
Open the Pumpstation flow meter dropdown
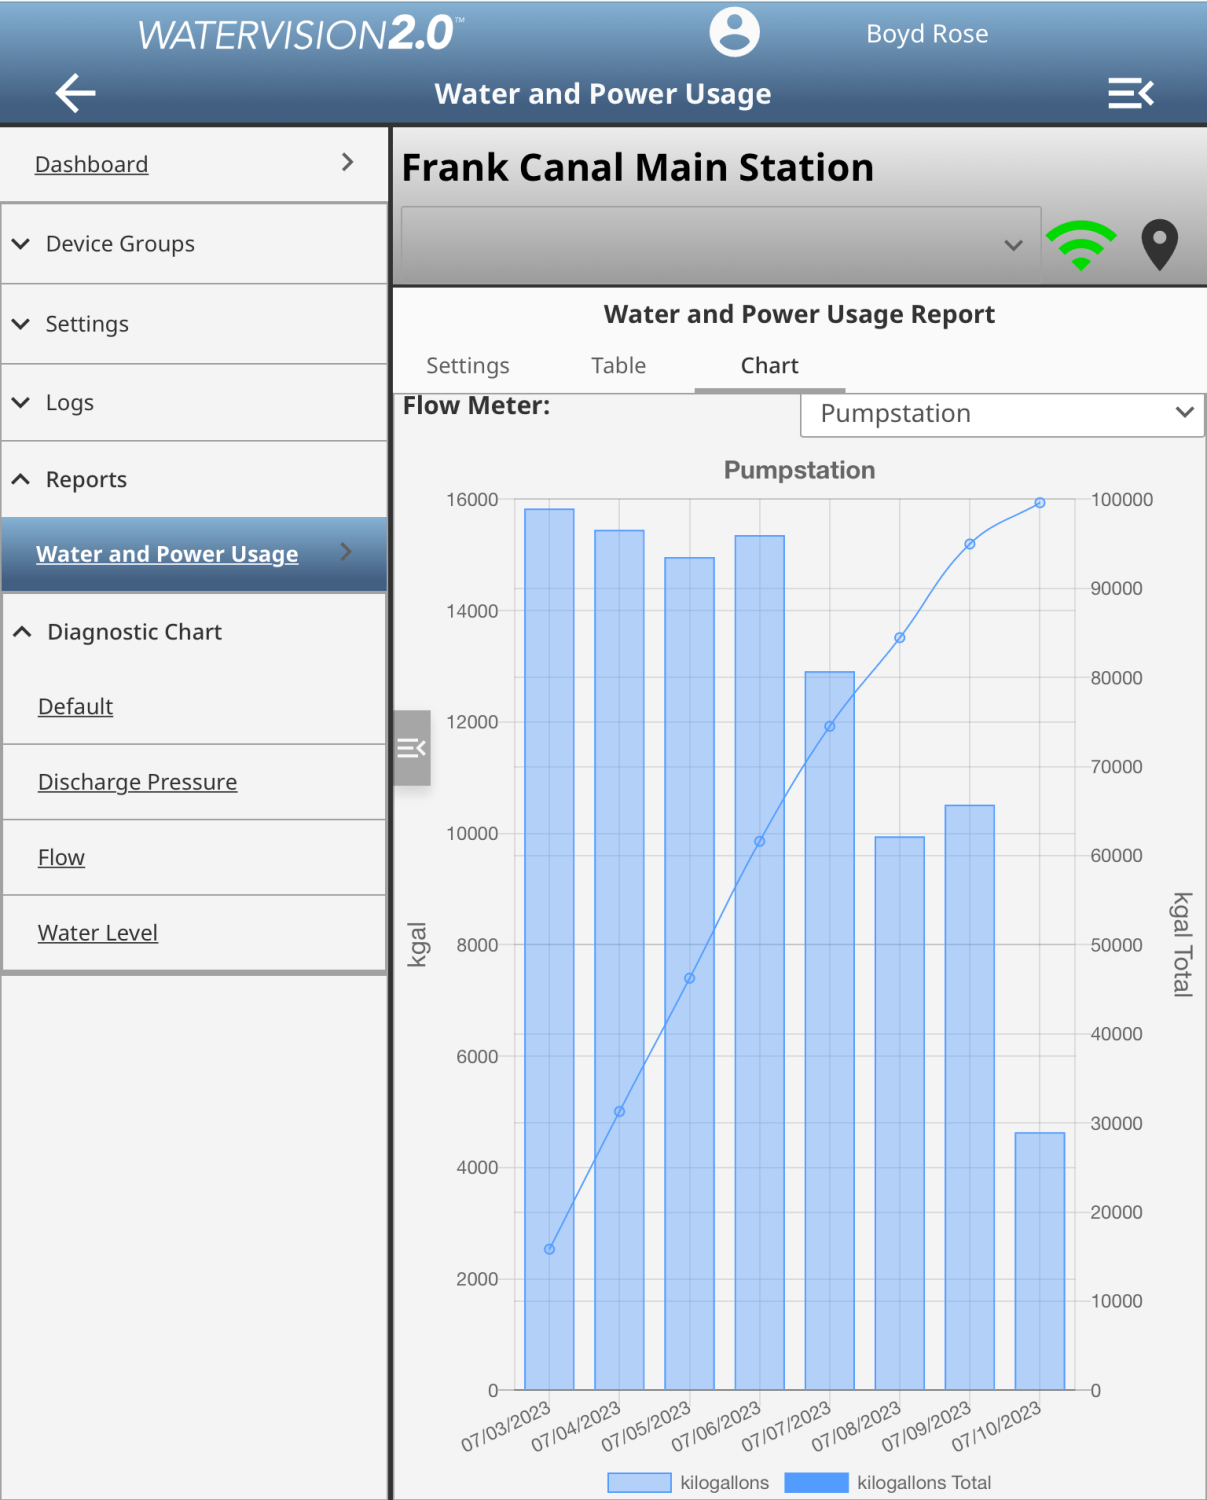(1001, 414)
